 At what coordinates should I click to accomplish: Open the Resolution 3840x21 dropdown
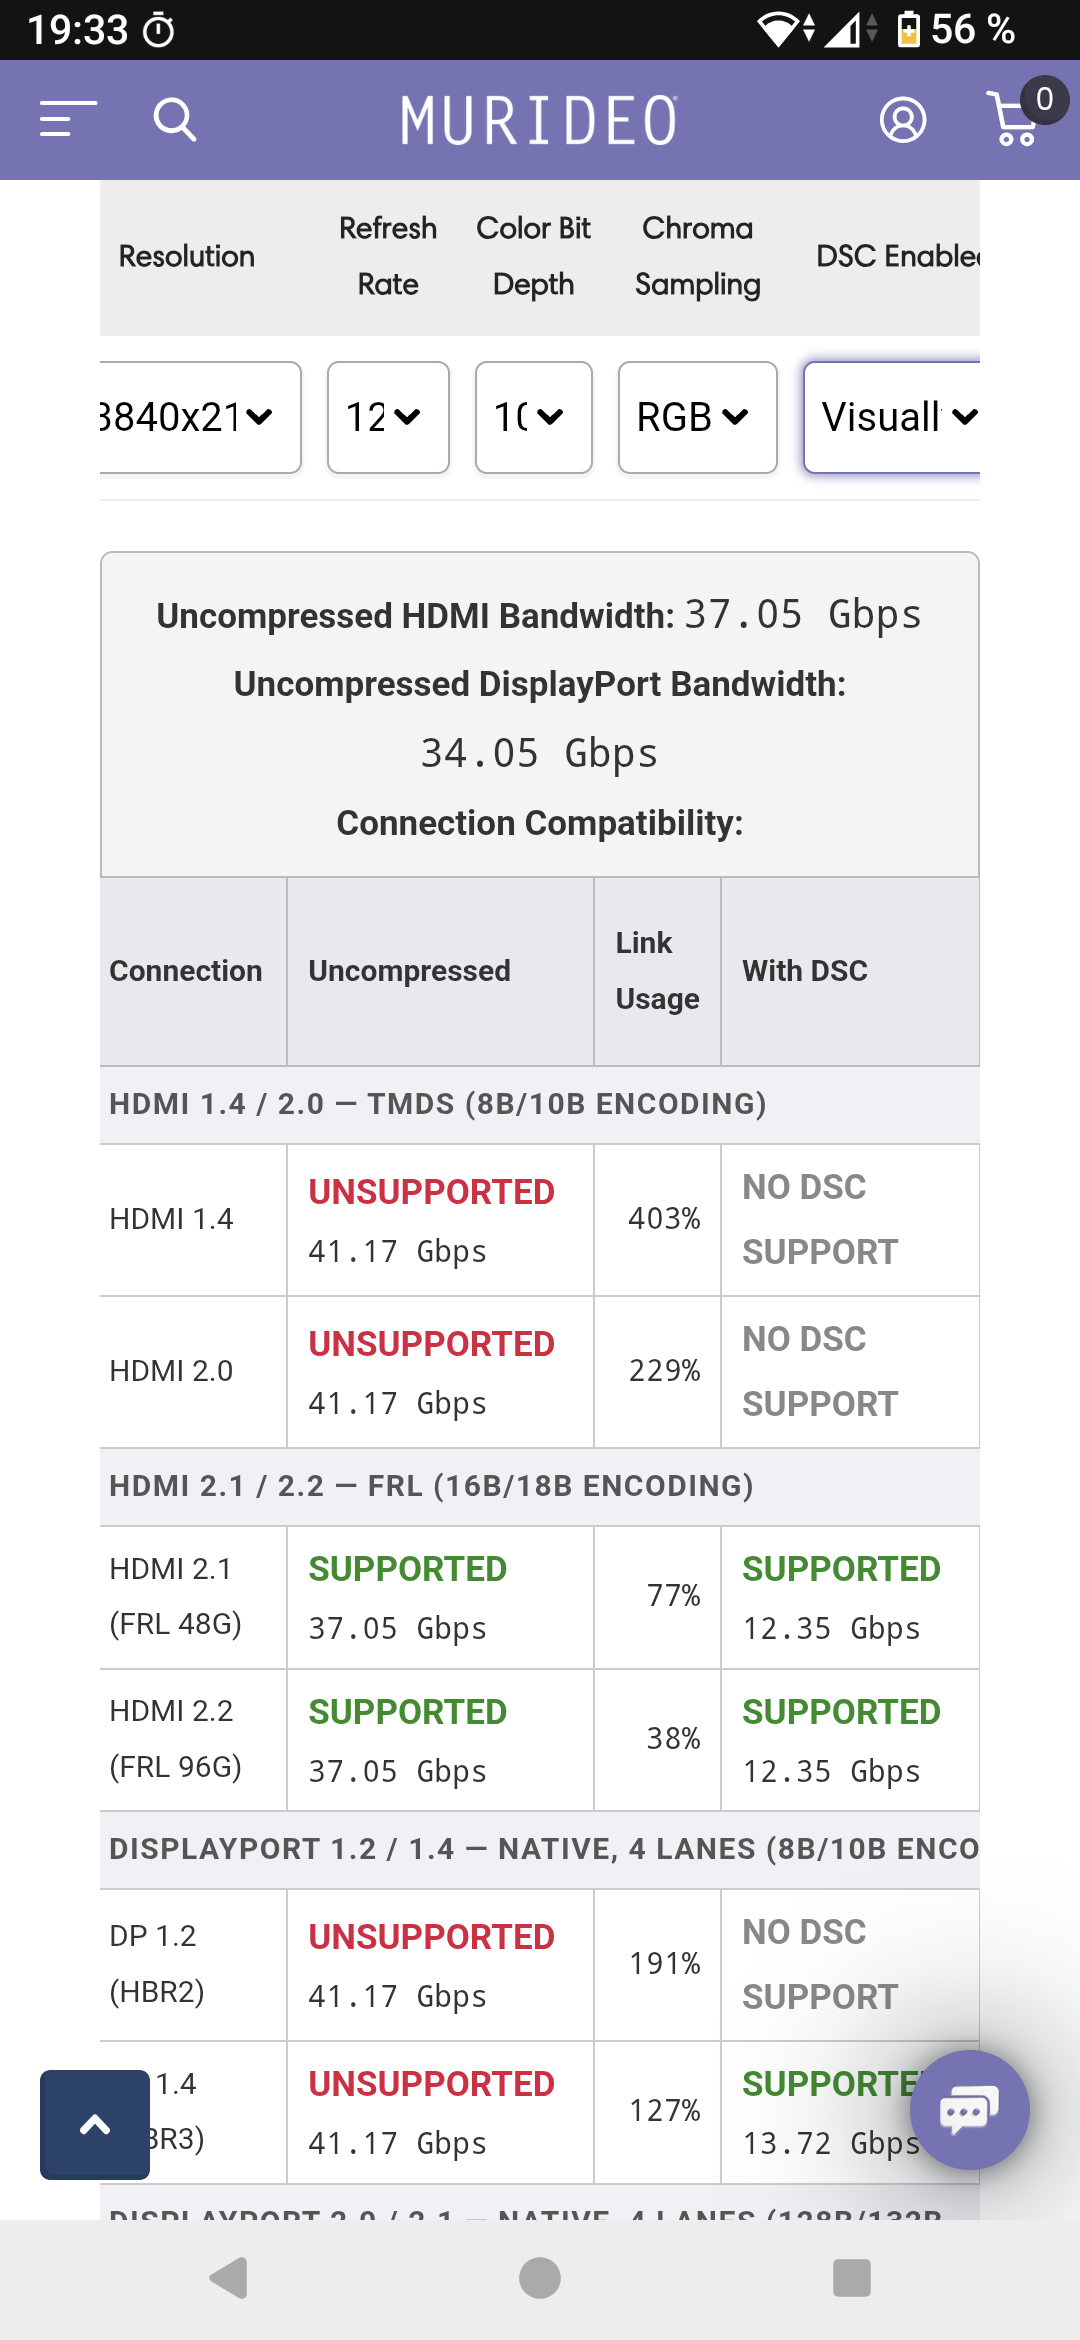[200, 417]
